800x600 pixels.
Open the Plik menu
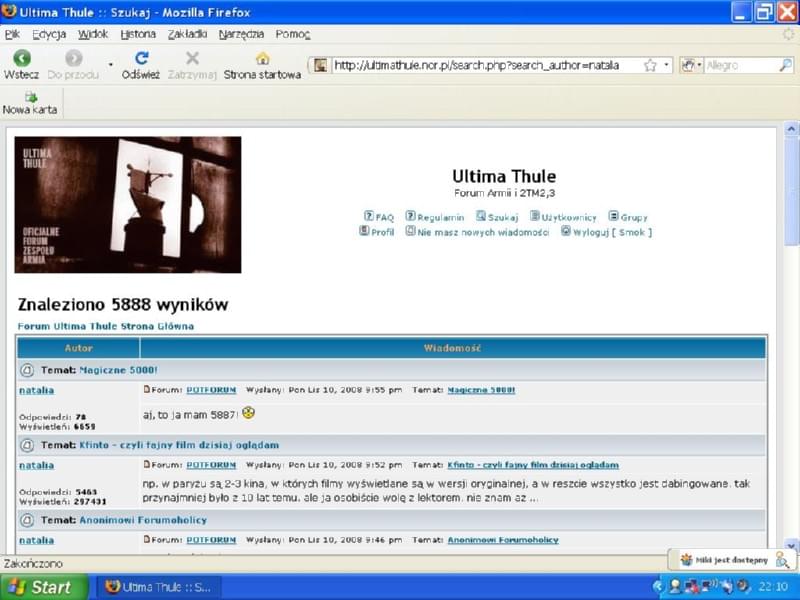click(12, 34)
